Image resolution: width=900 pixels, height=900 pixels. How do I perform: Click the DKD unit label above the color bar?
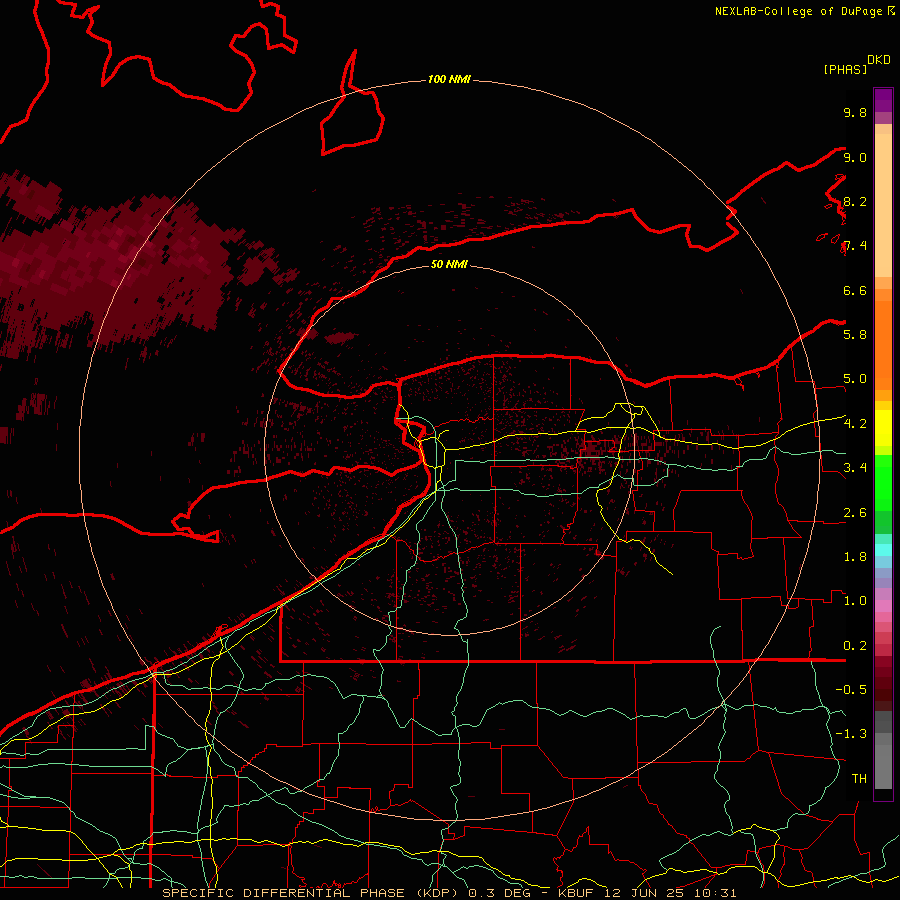pos(879,59)
